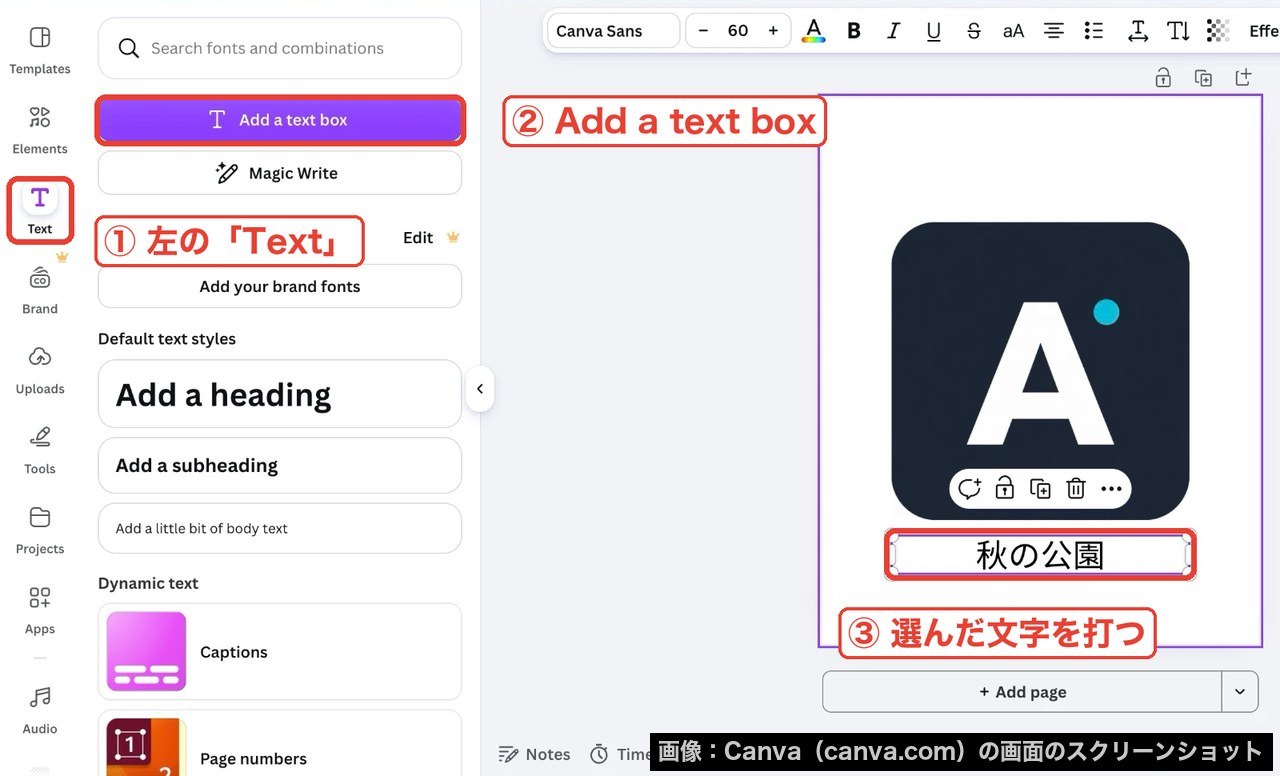
Task: Insert the Add a subheading style
Action: coord(280,465)
